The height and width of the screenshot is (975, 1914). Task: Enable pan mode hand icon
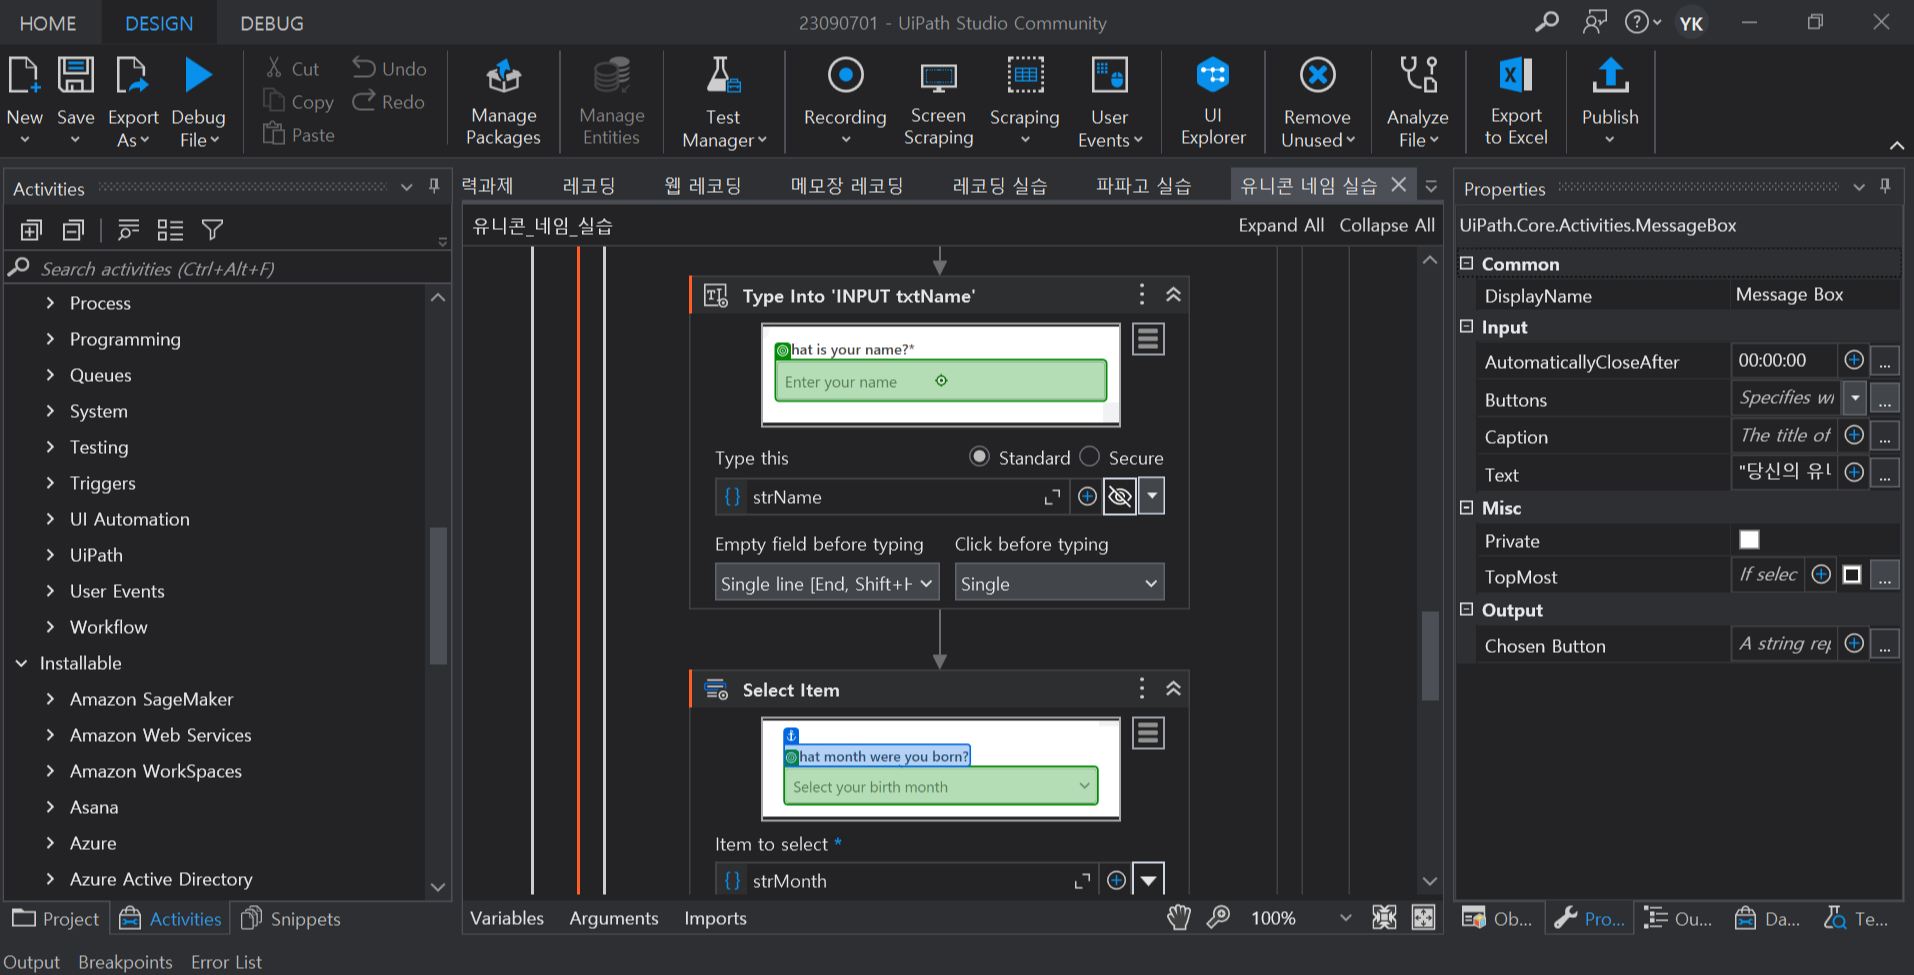click(x=1179, y=917)
